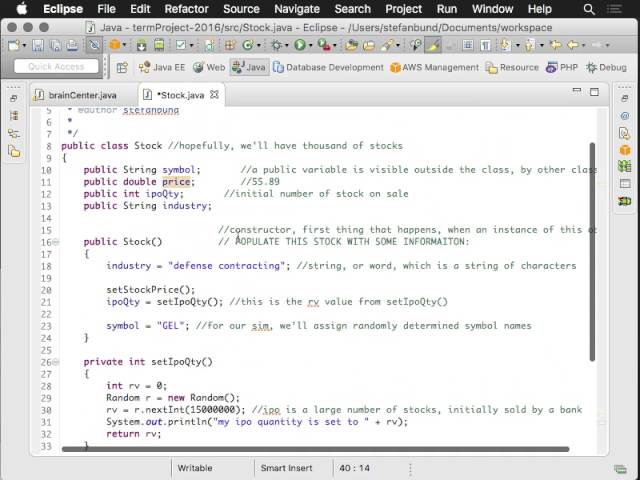Open Spotlight search in the menu bar
This screenshot has height=480, width=640.
(x=589, y=9)
